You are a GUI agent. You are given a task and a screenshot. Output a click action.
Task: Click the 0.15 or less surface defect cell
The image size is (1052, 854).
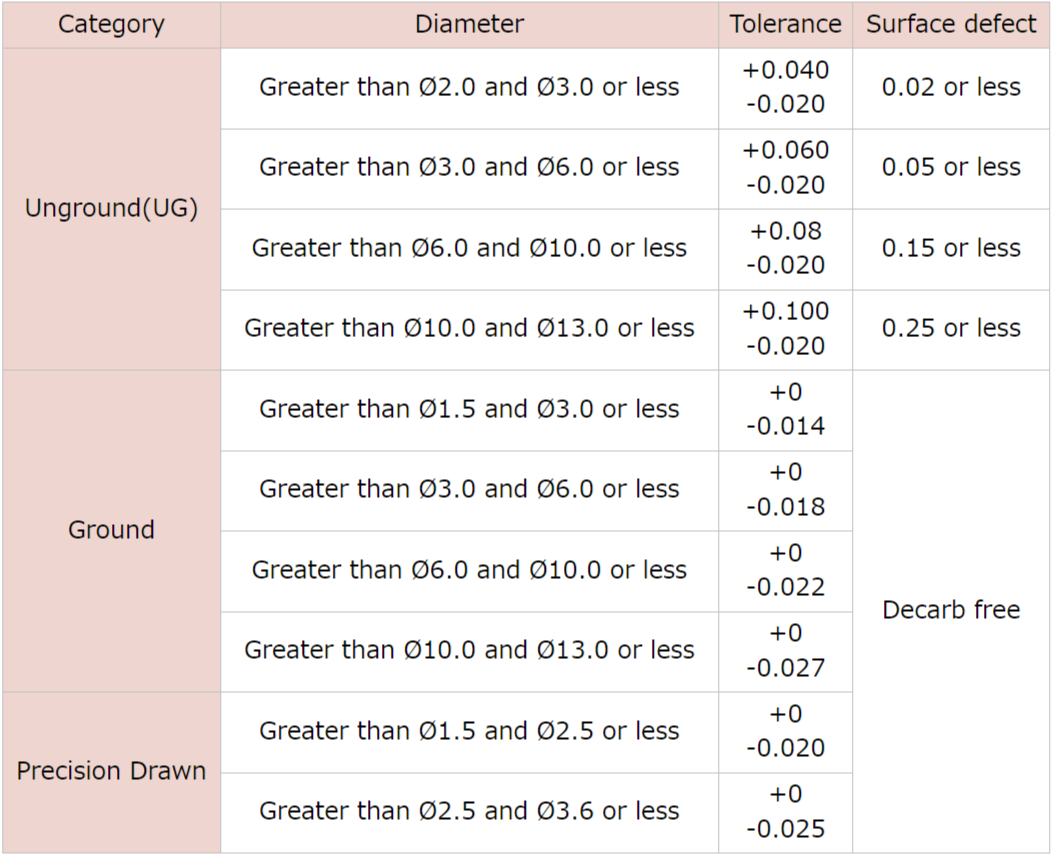coord(951,249)
